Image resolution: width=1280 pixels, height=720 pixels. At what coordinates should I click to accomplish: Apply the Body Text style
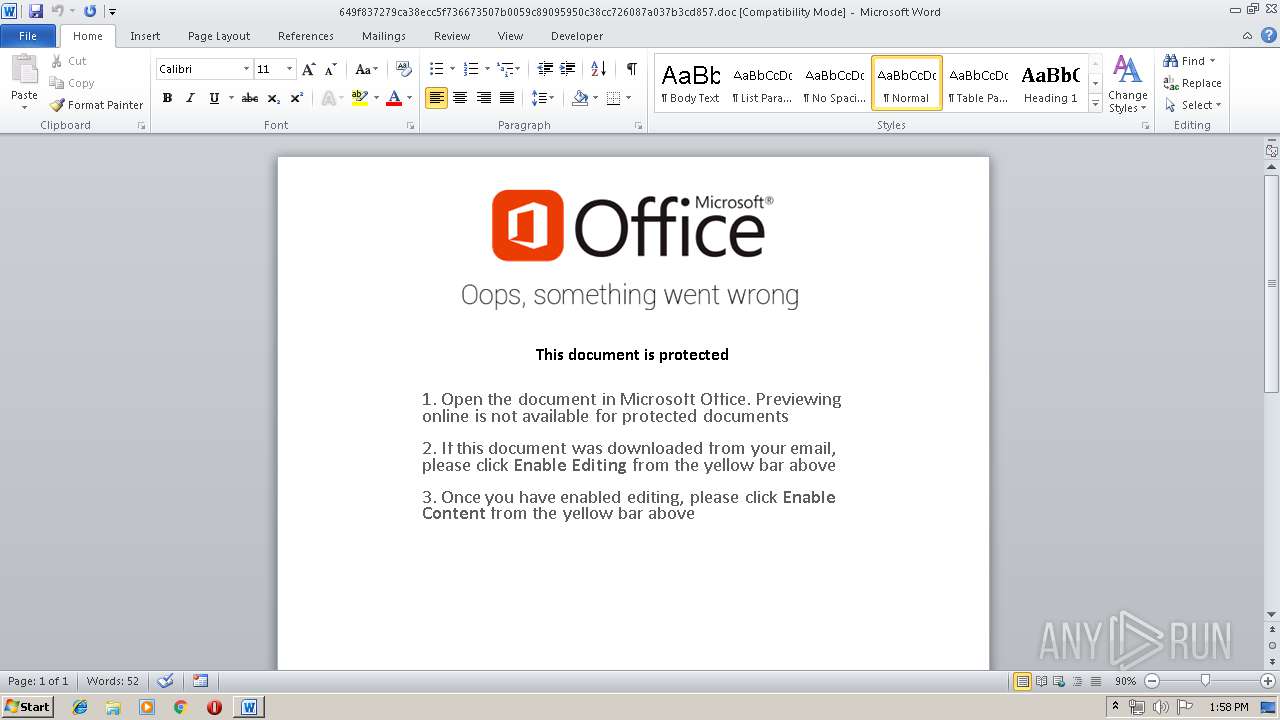pyautogui.click(x=690, y=83)
